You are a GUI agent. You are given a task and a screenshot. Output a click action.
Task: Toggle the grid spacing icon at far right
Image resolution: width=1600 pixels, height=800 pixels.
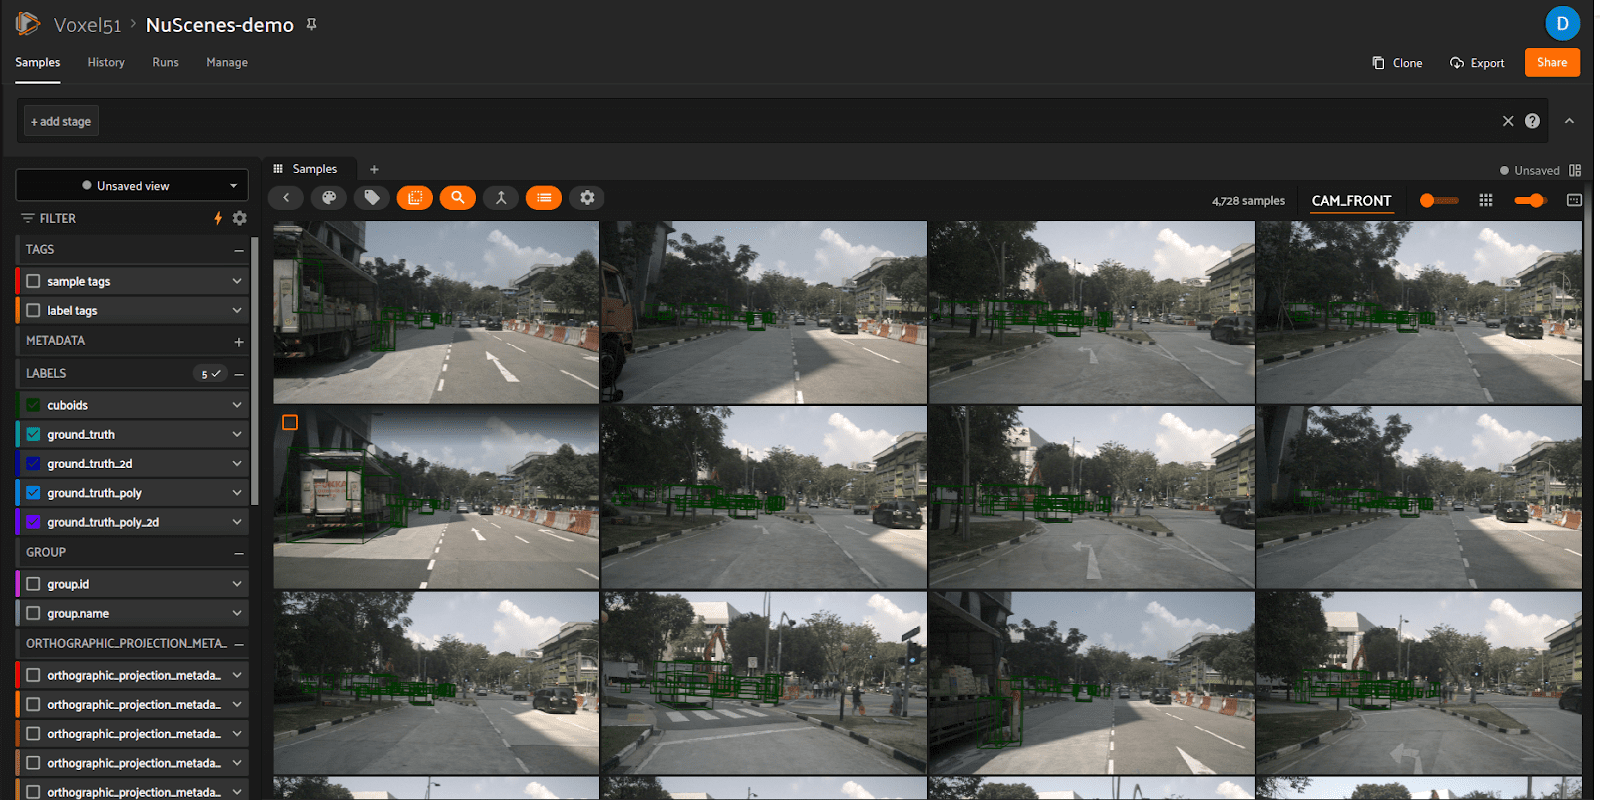click(x=1574, y=200)
